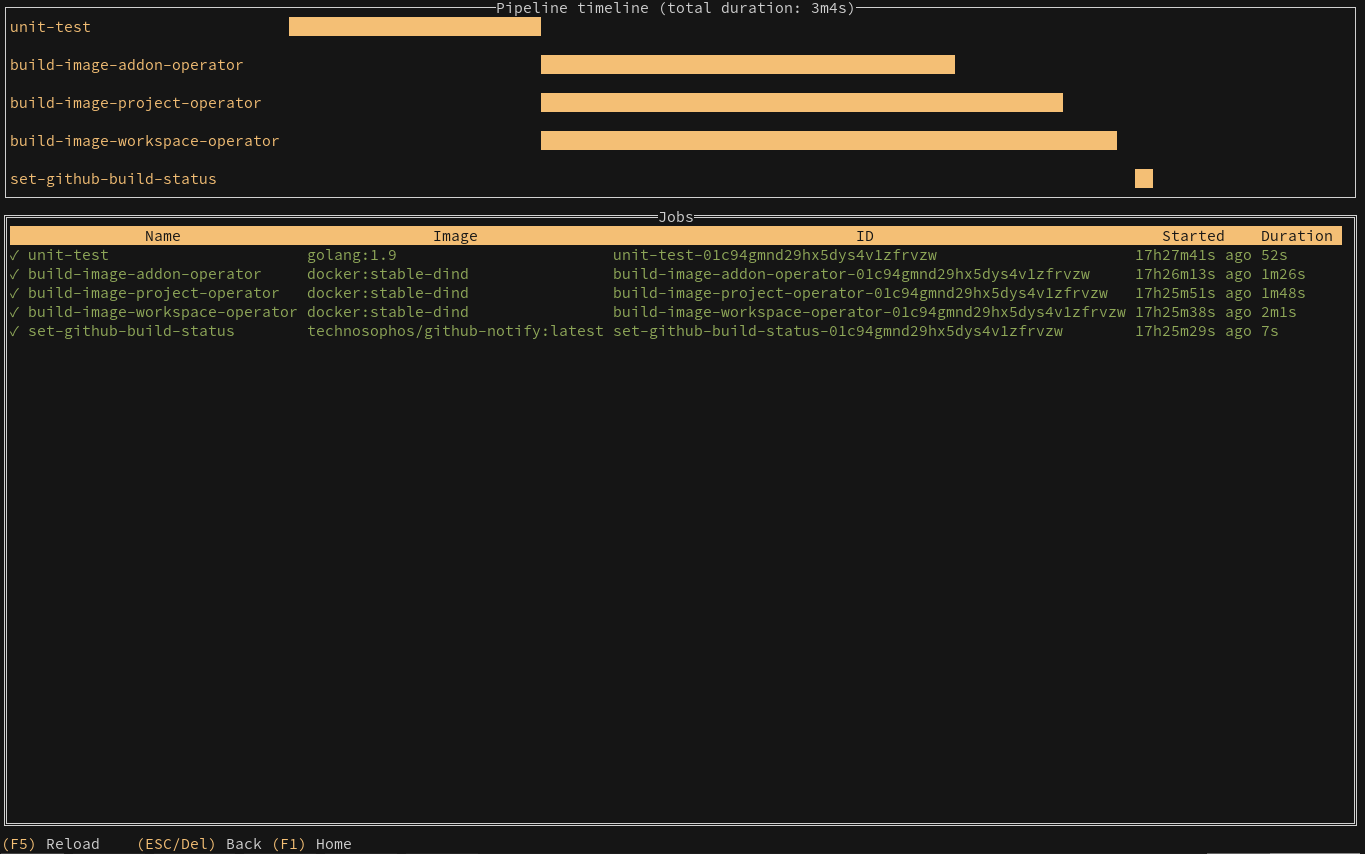Image resolution: width=1365 pixels, height=854 pixels.
Task: Click the build-image-project-operator-01c94gmnd29hx5dys4v1zfrvzw ID
Action: pyautogui.click(x=860, y=293)
